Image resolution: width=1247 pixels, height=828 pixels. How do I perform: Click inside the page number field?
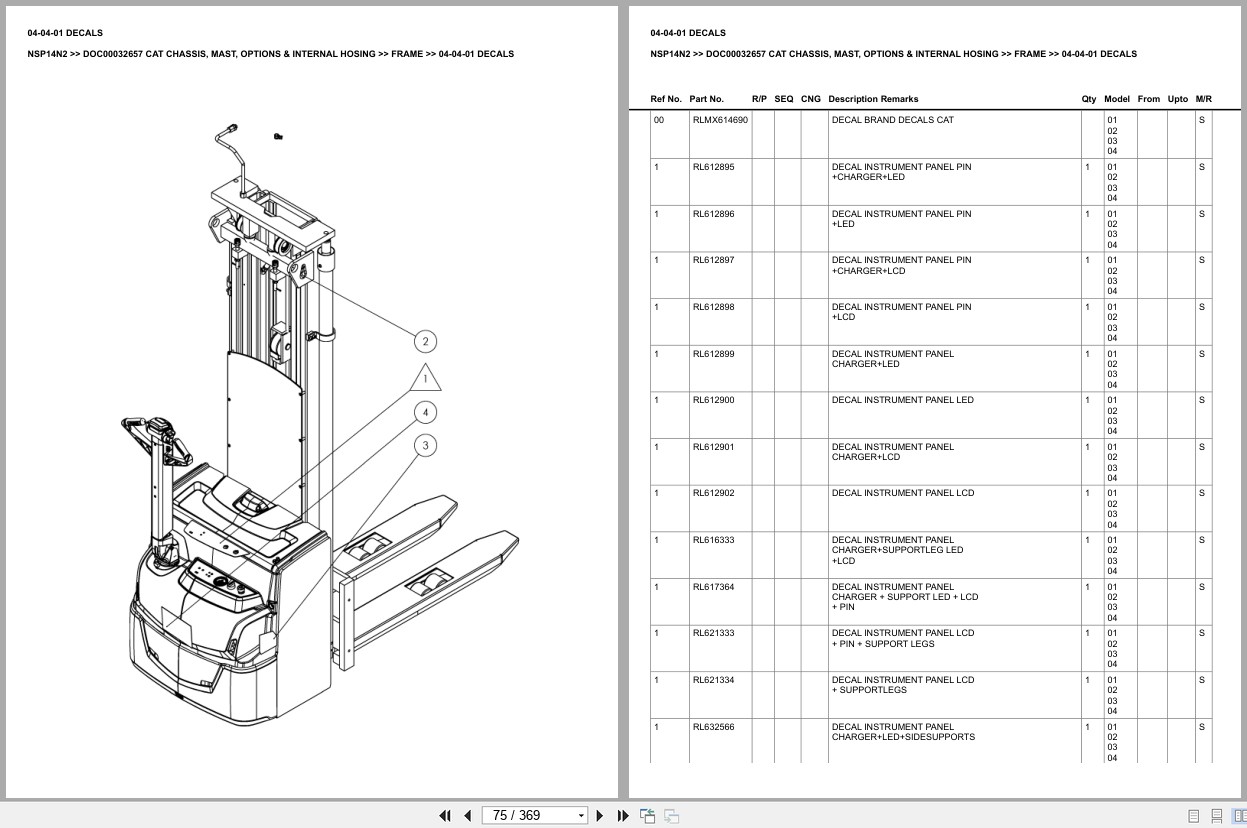[x=520, y=816]
